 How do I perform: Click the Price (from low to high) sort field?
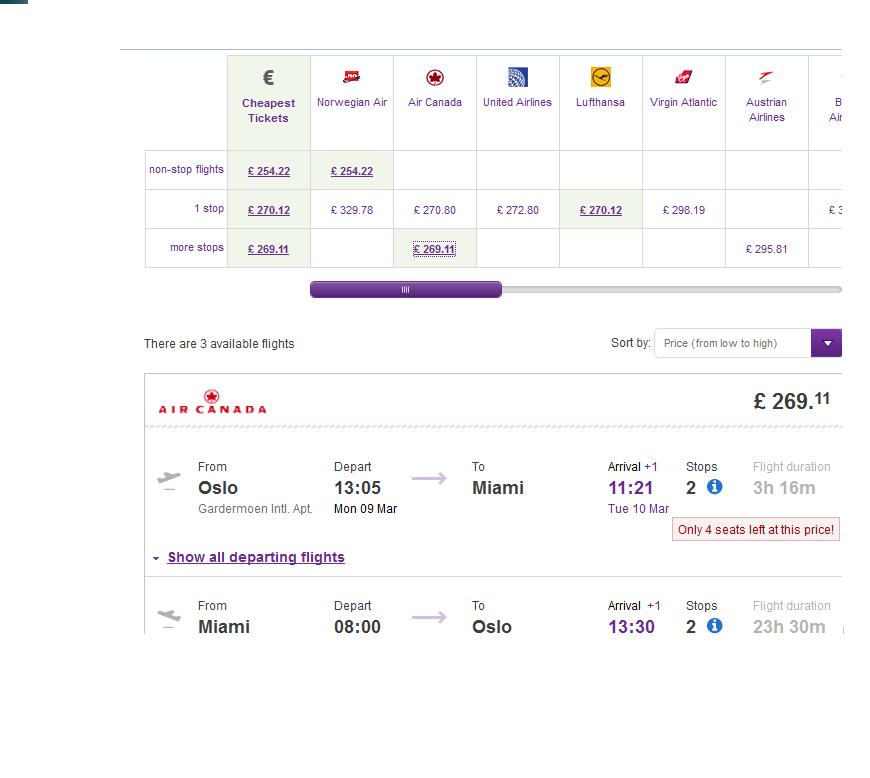coord(732,343)
